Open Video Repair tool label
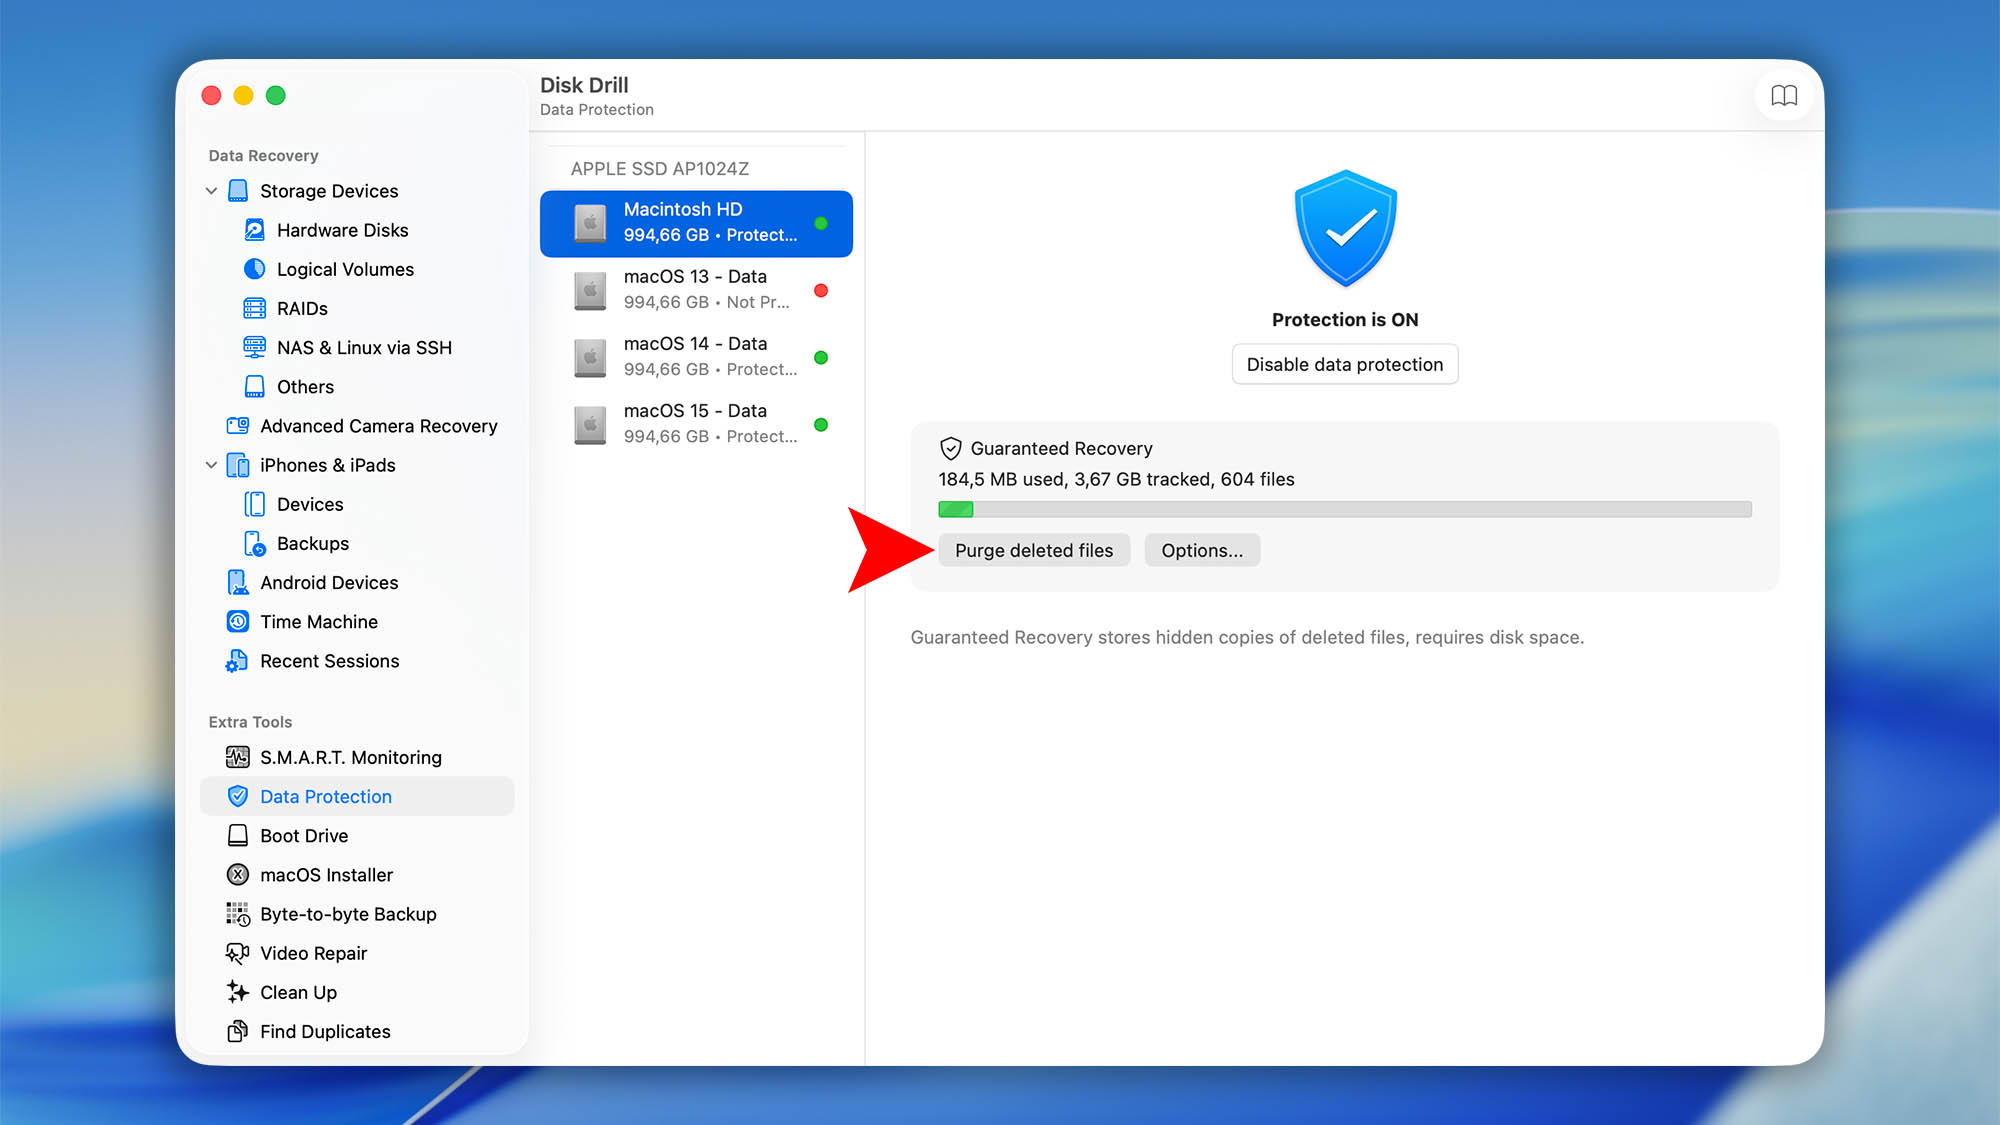The height and width of the screenshot is (1125, 2000). pos(313,953)
